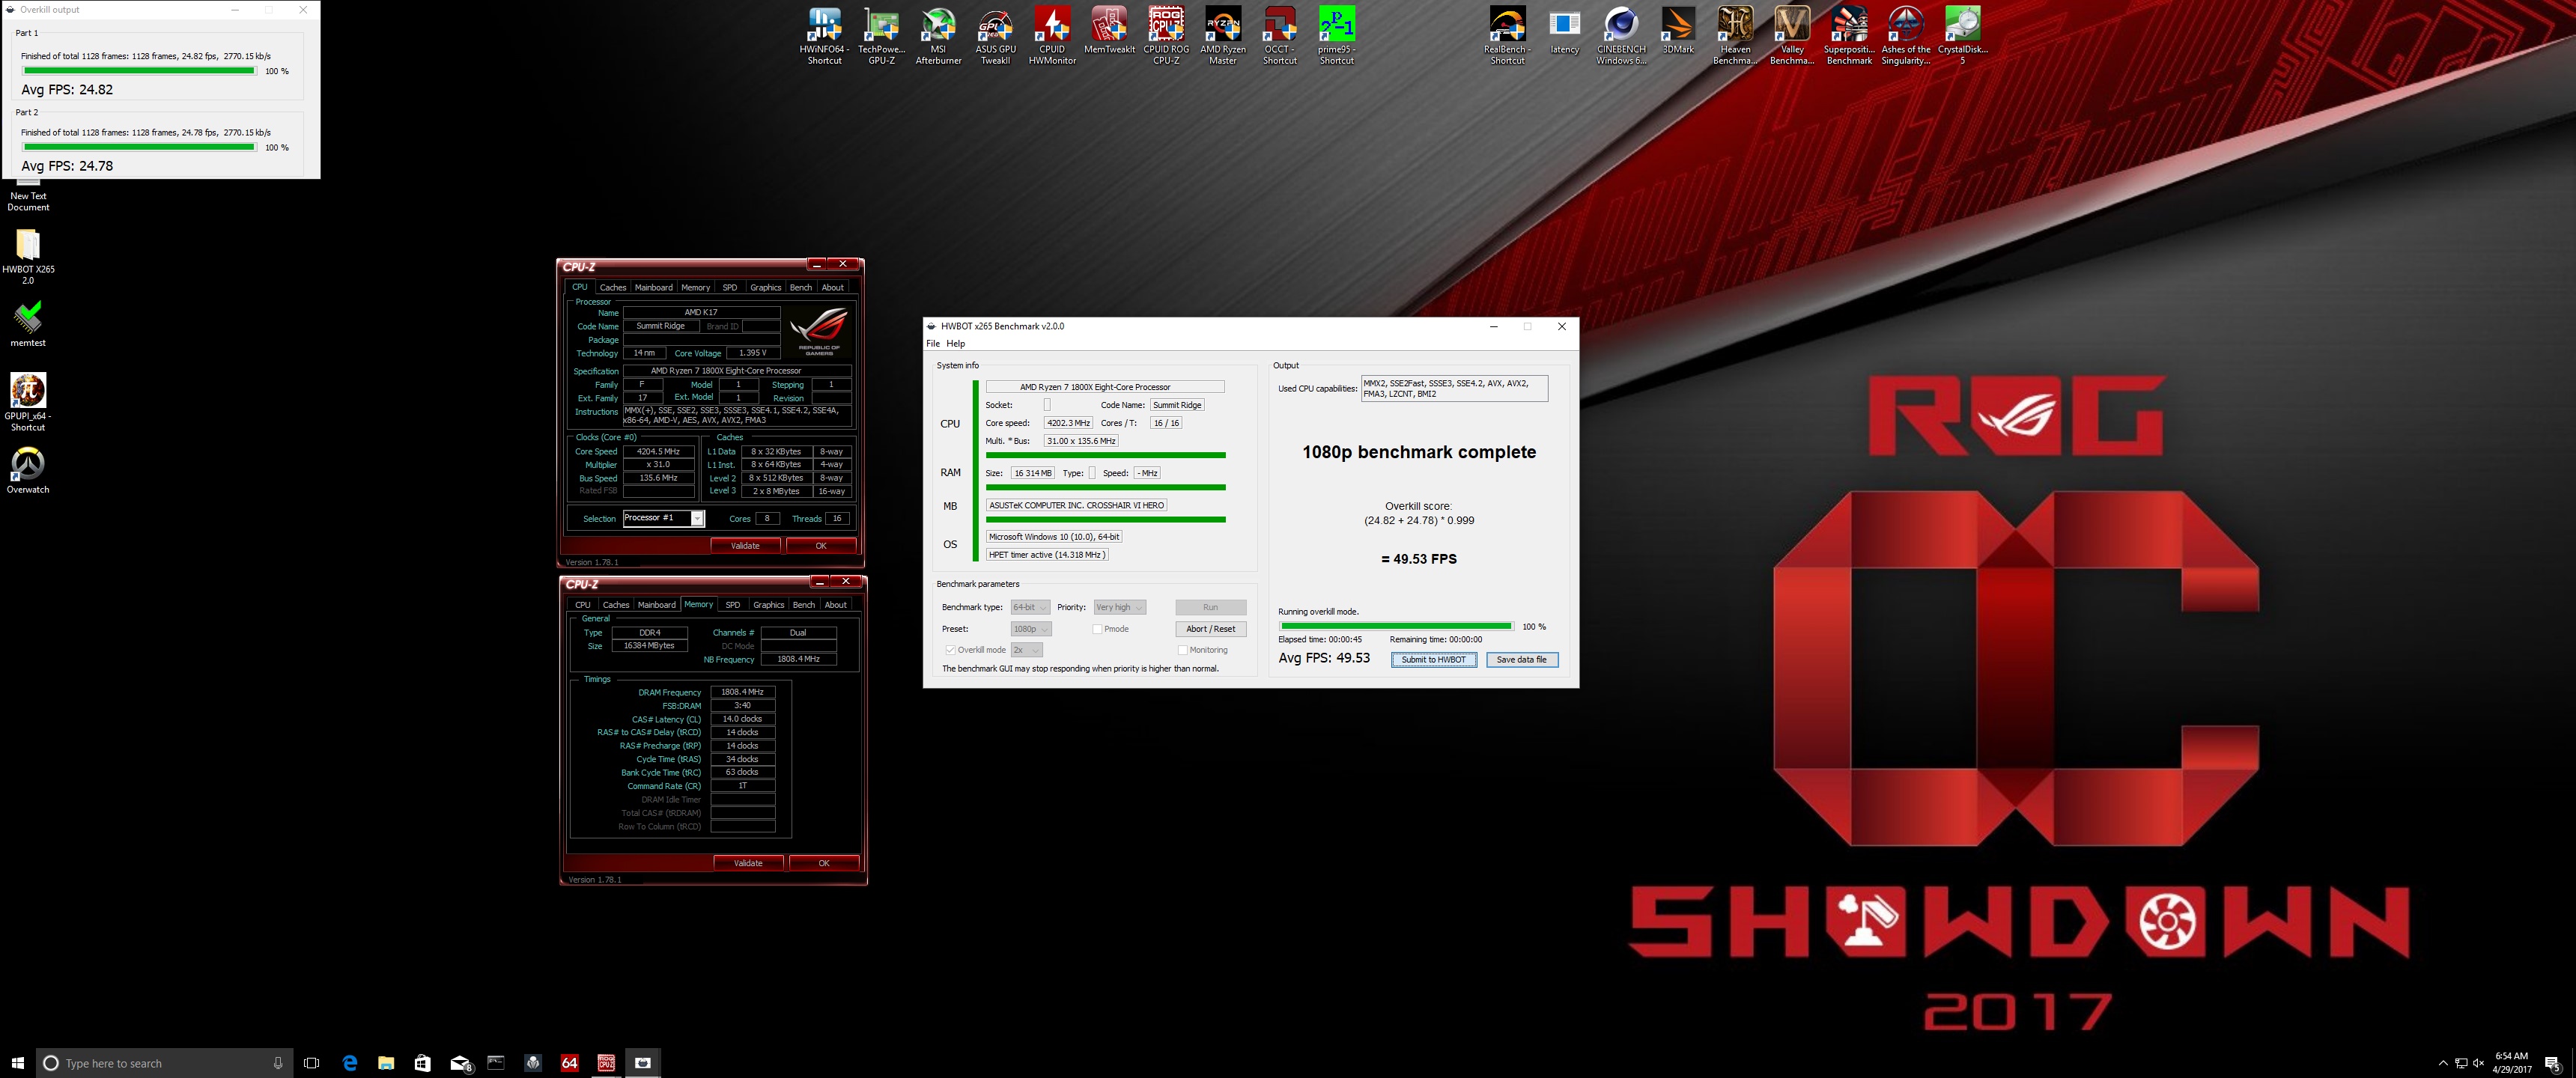
Task: Open Task View on the taskbar
Action: [x=311, y=1063]
